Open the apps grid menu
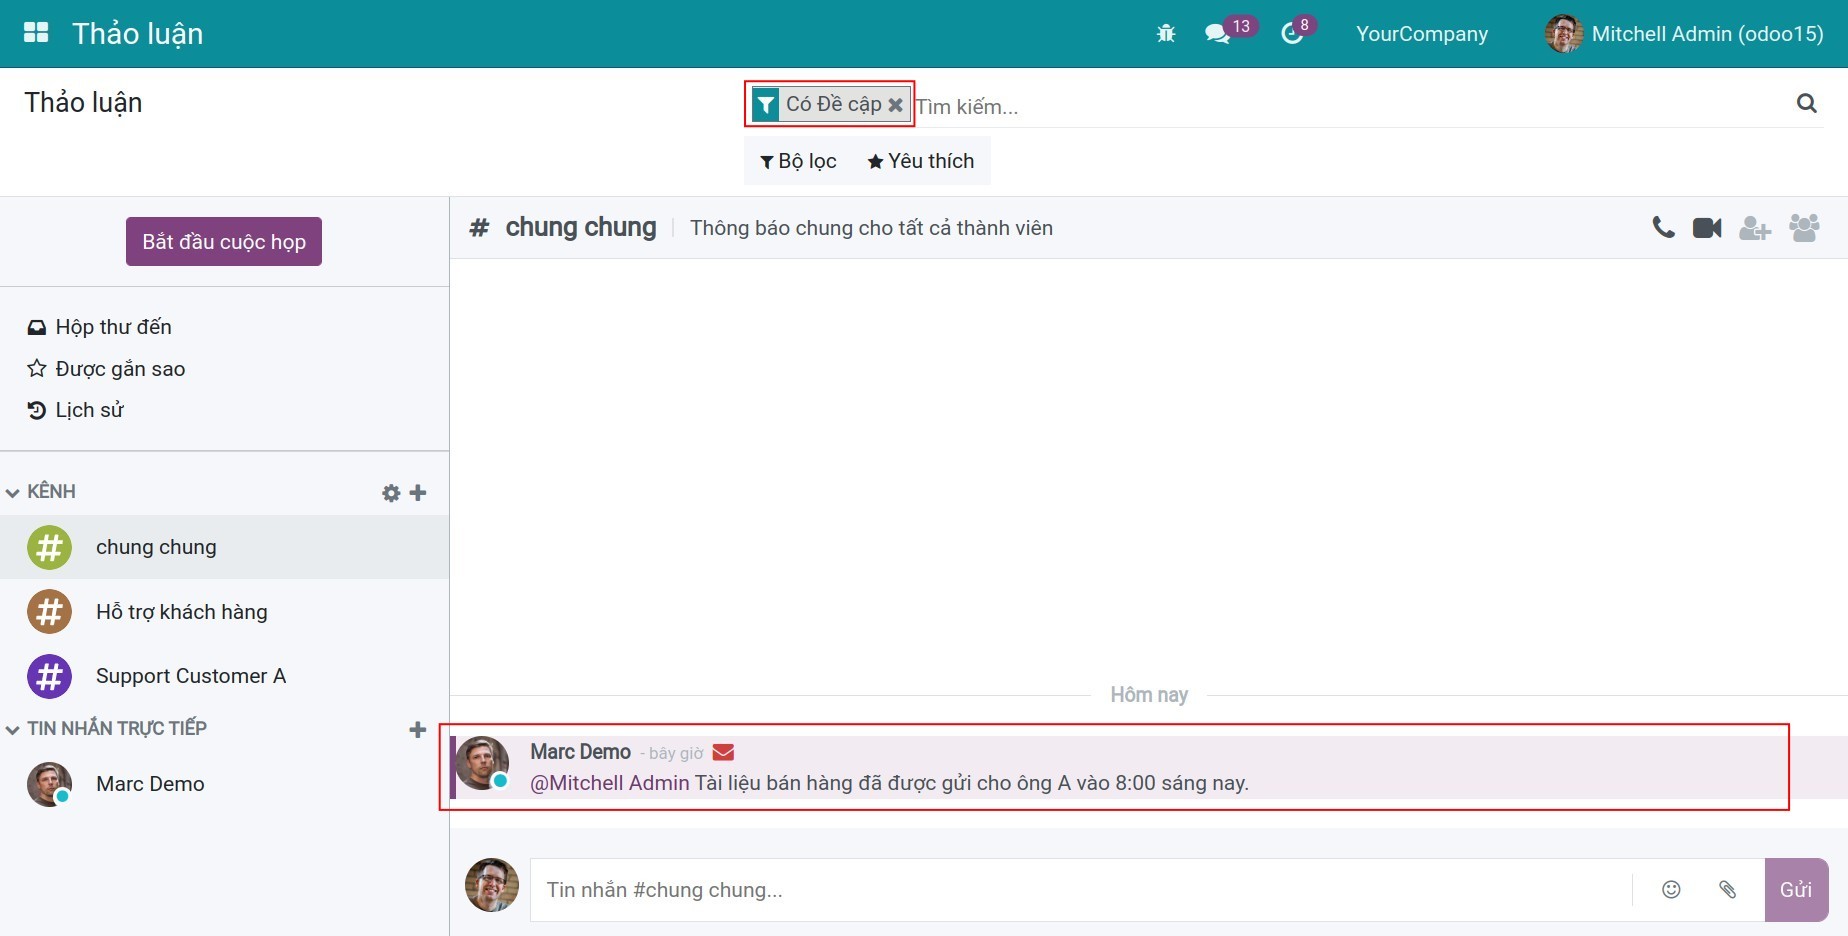Viewport: 1848px width, 936px height. 35,31
